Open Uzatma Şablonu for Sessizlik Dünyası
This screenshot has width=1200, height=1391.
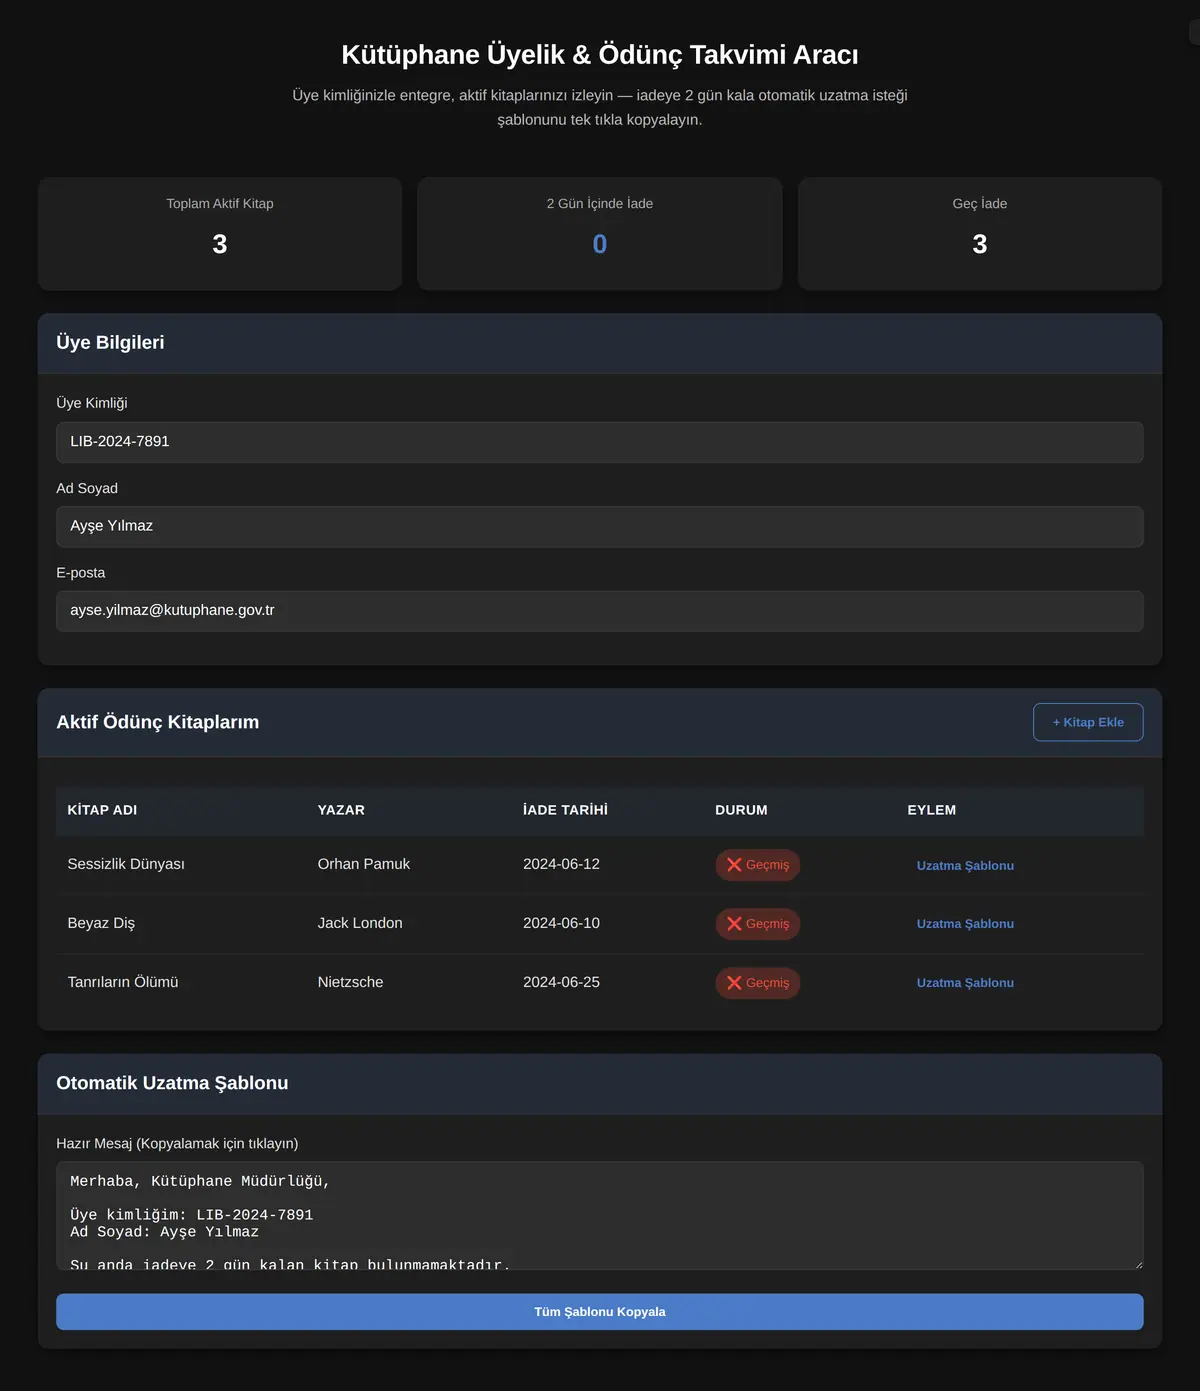click(965, 866)
